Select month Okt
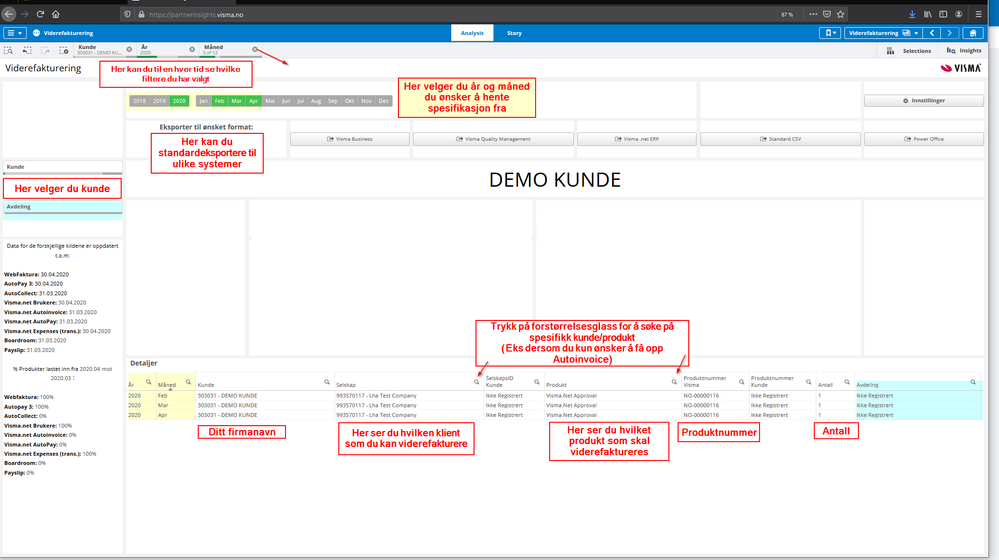 click(349, 101)
